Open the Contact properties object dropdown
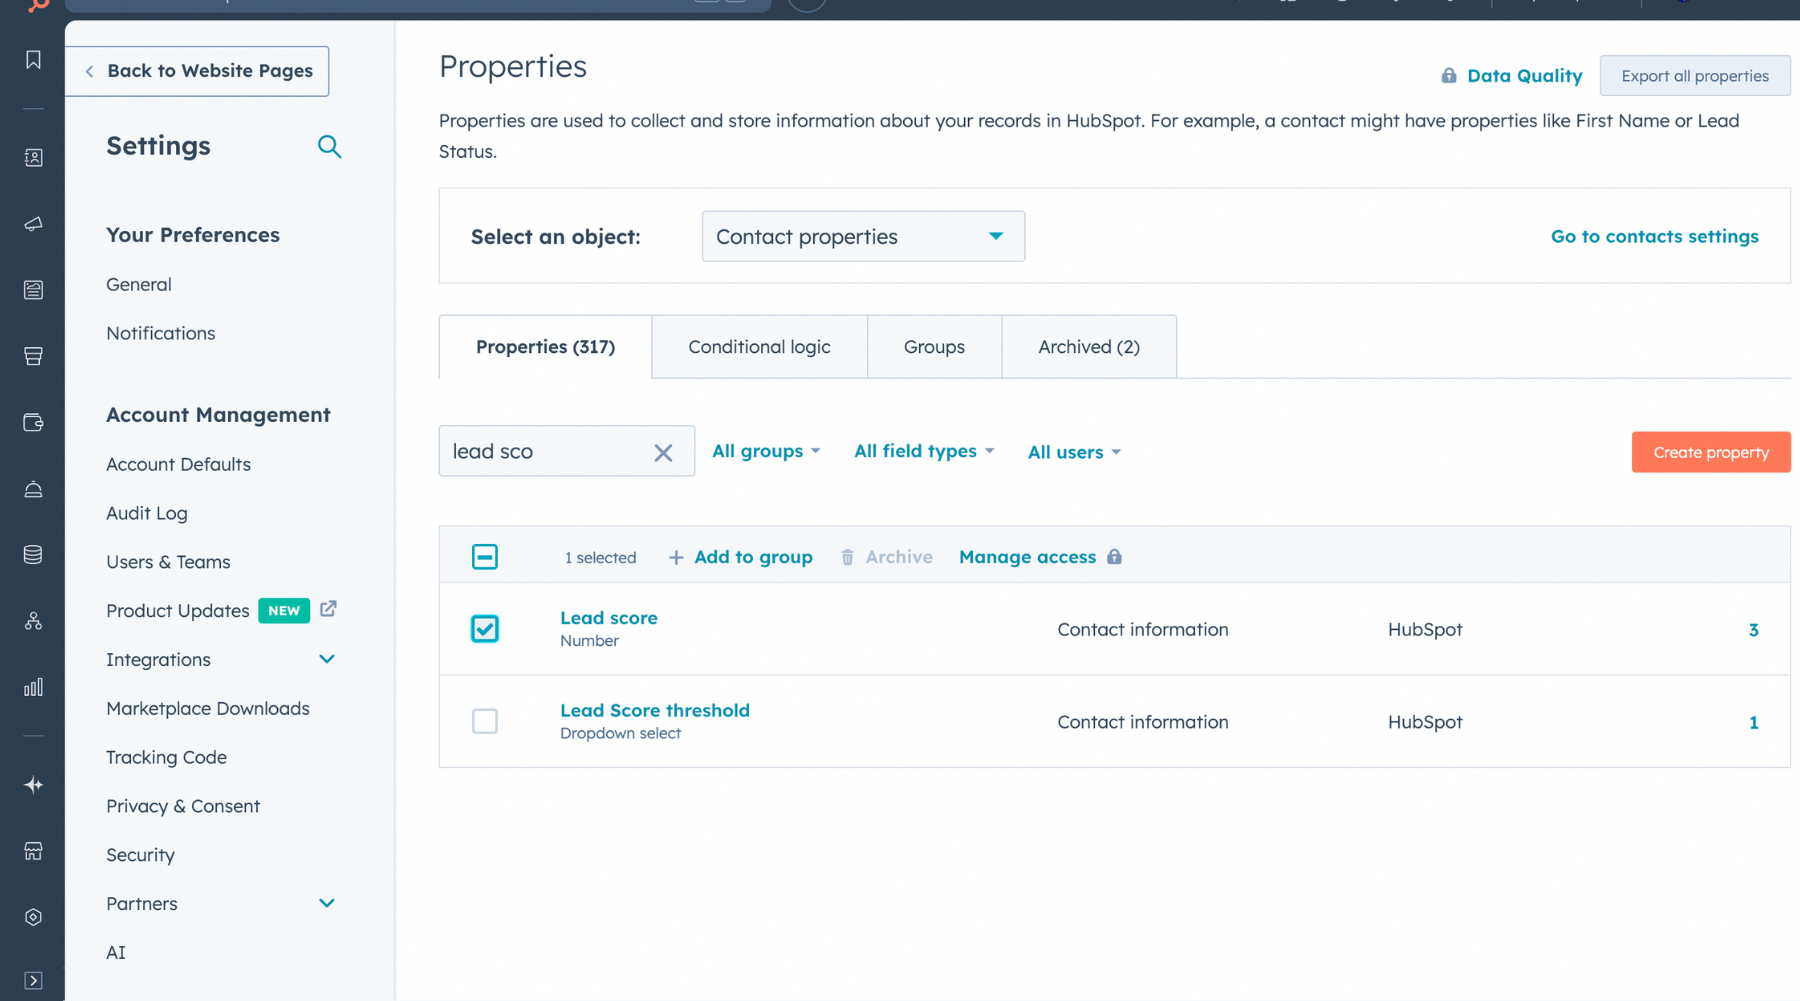This screenshot has height=1001, width=1800. [x=862, y=236]
